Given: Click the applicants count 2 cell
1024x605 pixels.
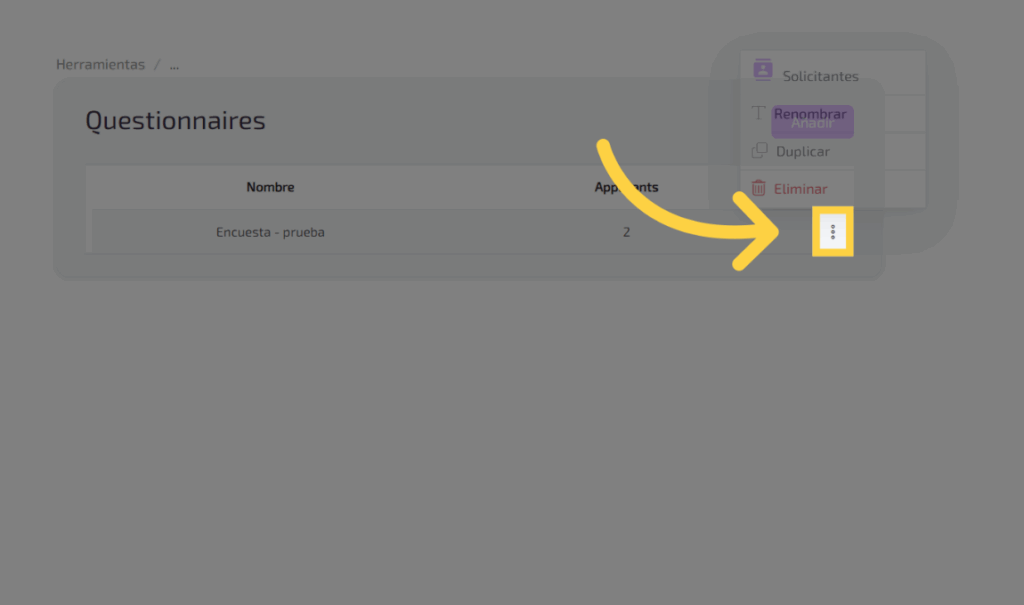Looking at the screenshot, I should (626, 232).
